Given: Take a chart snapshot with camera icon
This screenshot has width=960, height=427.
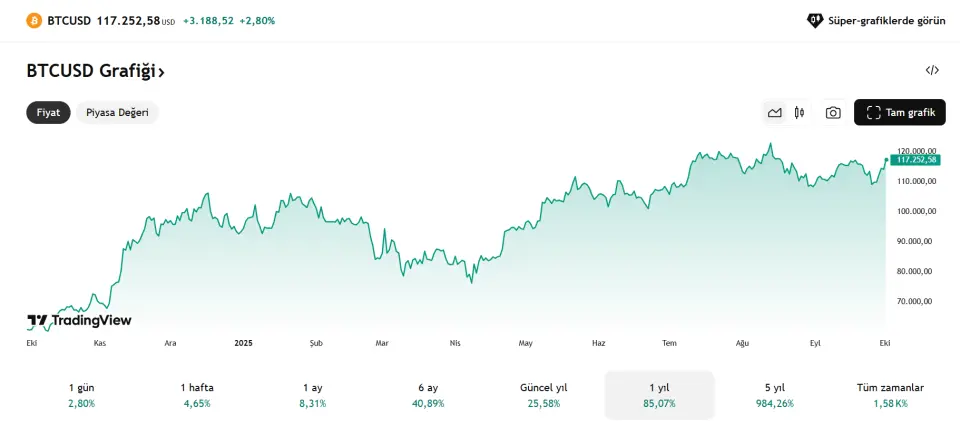Looking at the screenshot, I should pyautogui.click(x=833, y=113).
